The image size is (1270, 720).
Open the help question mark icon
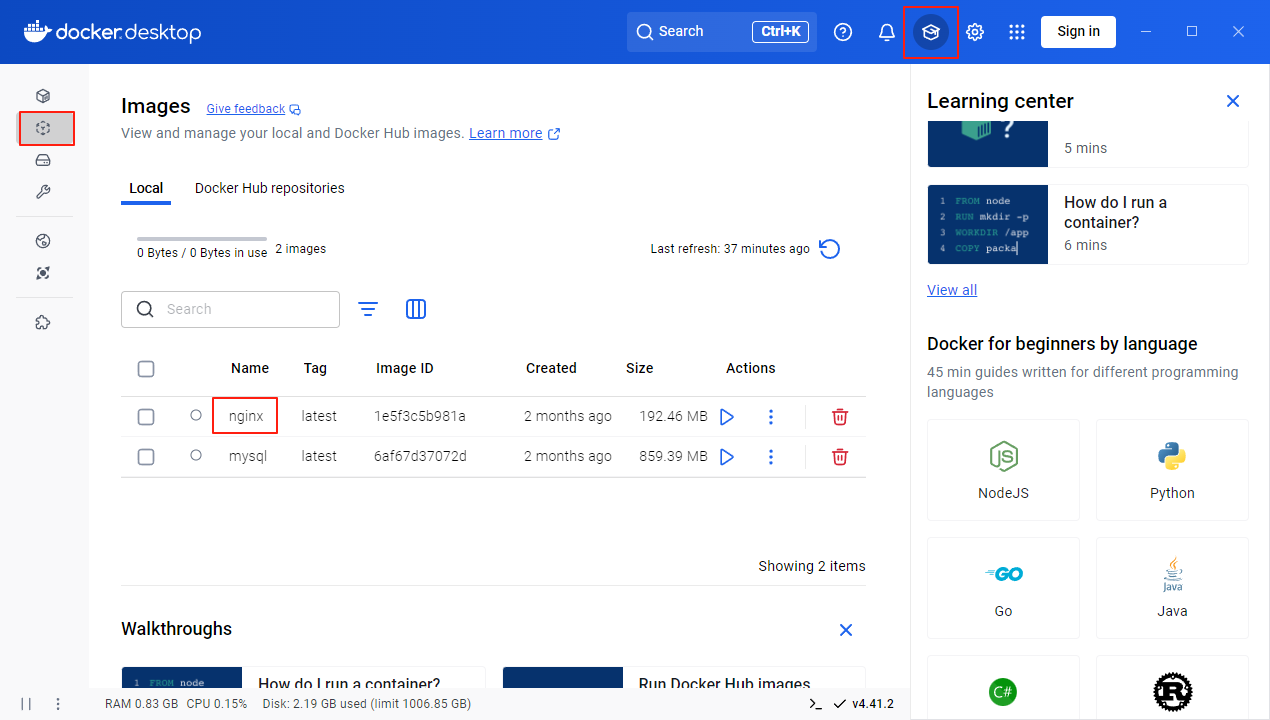point(843,32)
